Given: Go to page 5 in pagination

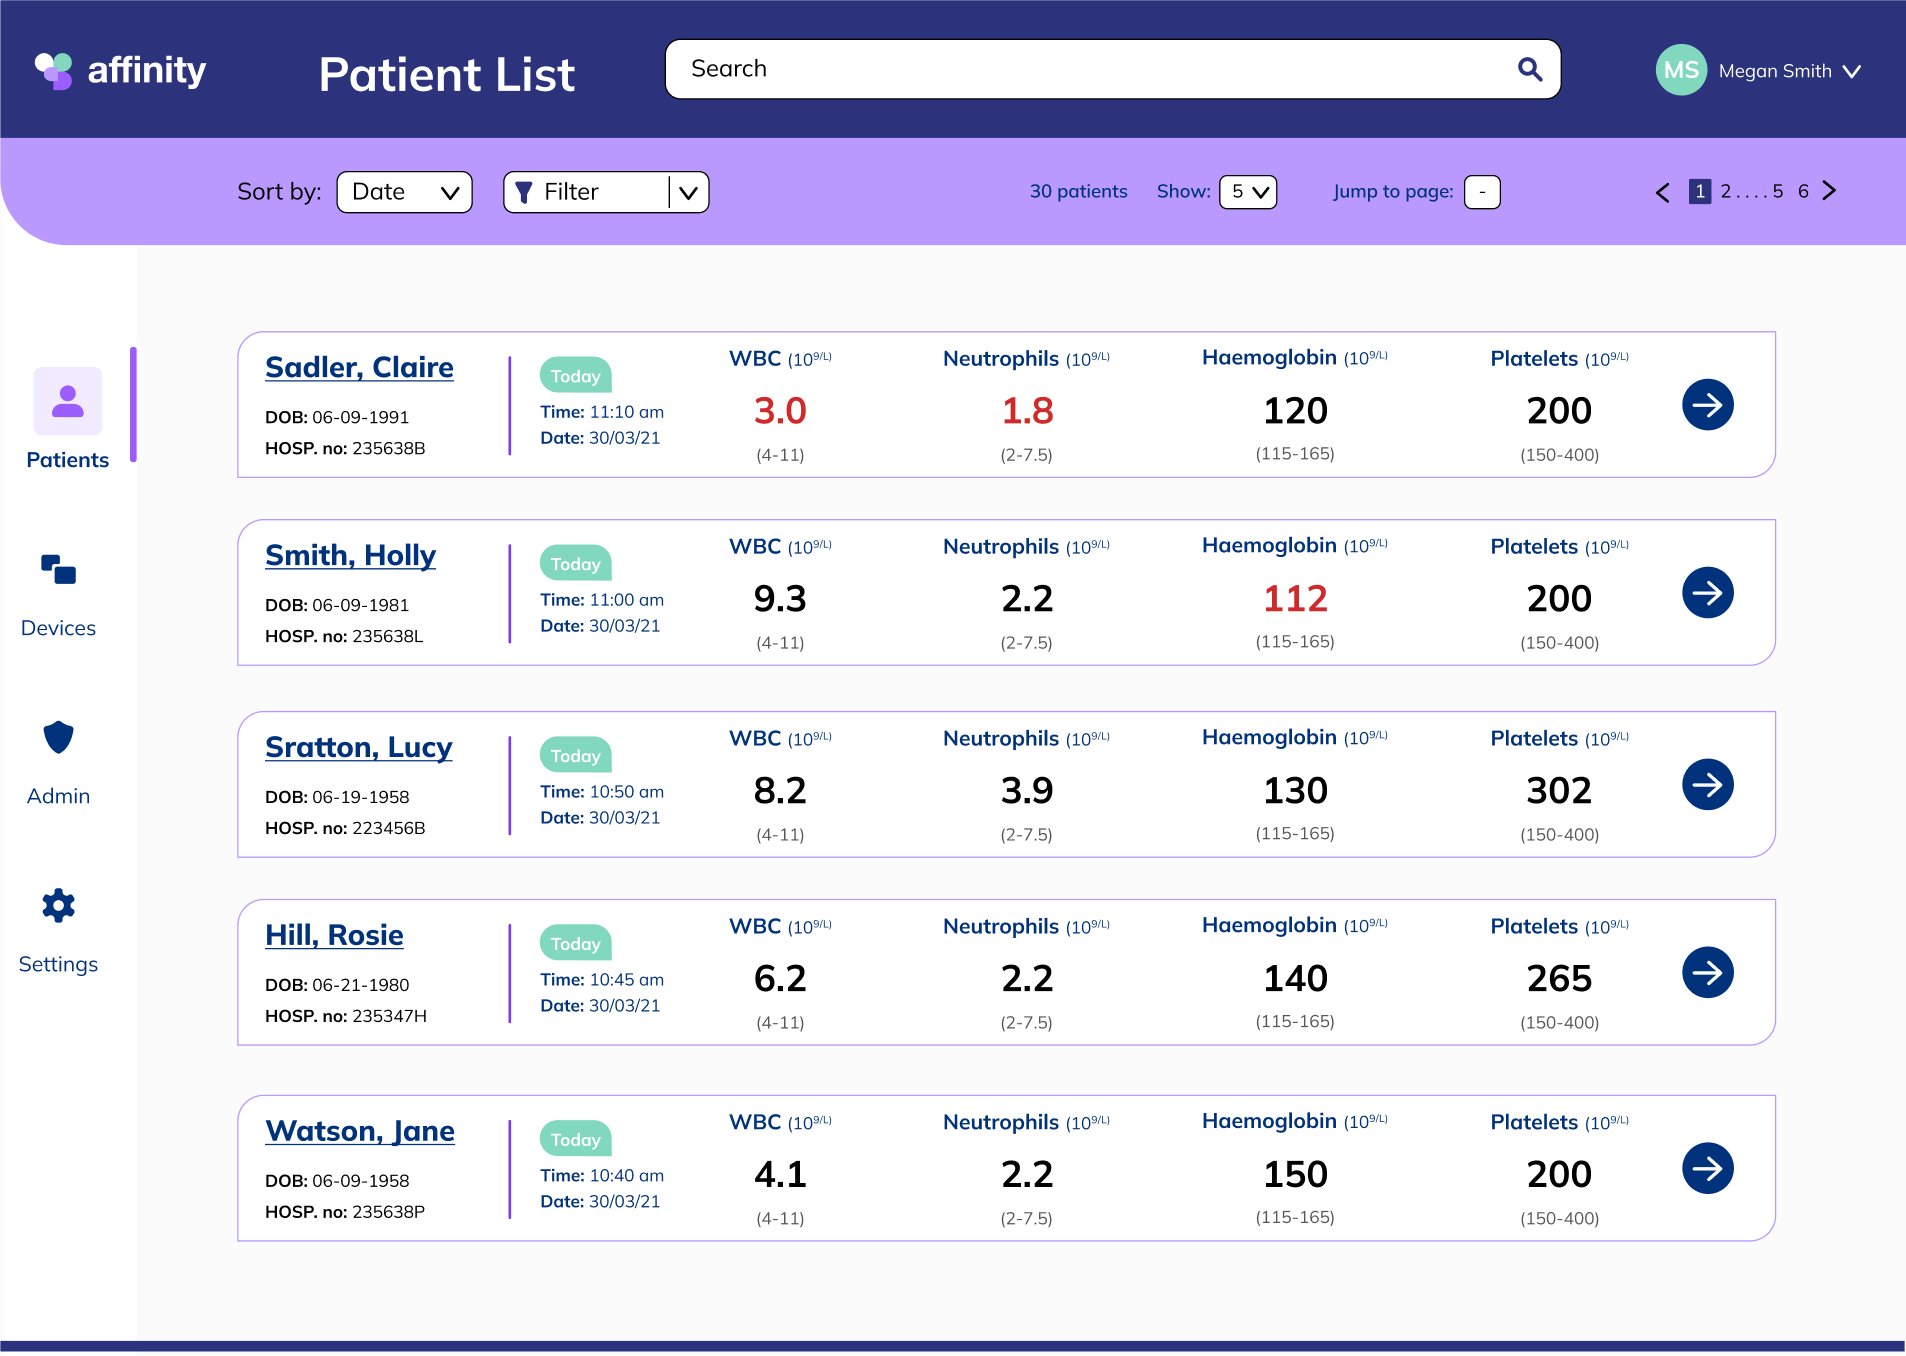Looking at the screenshot, I should [1777, 191].
